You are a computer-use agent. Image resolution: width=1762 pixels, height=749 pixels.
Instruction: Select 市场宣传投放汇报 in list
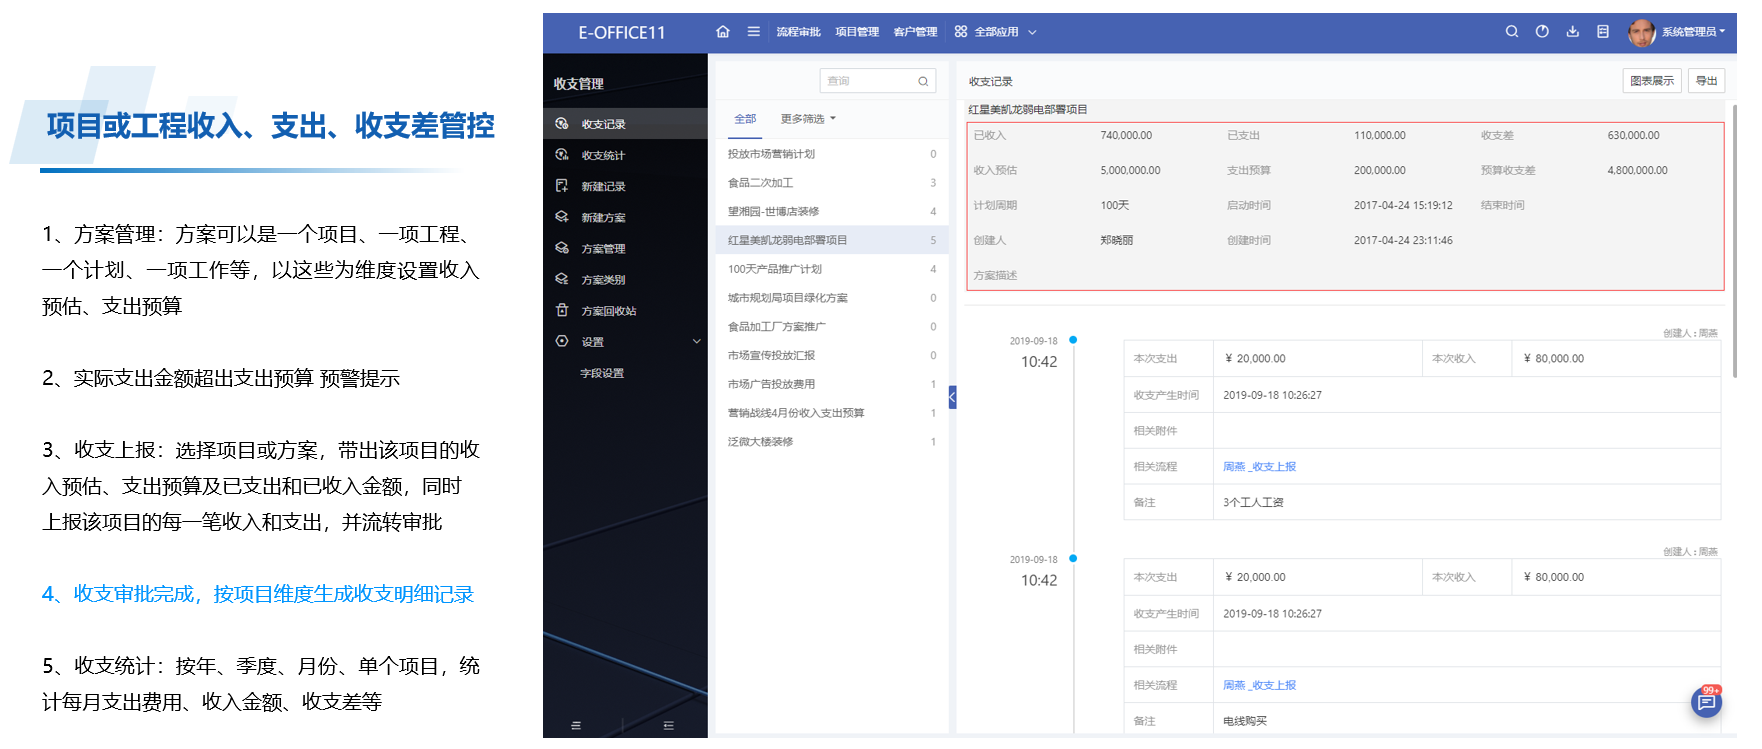(x=832, y=355)
